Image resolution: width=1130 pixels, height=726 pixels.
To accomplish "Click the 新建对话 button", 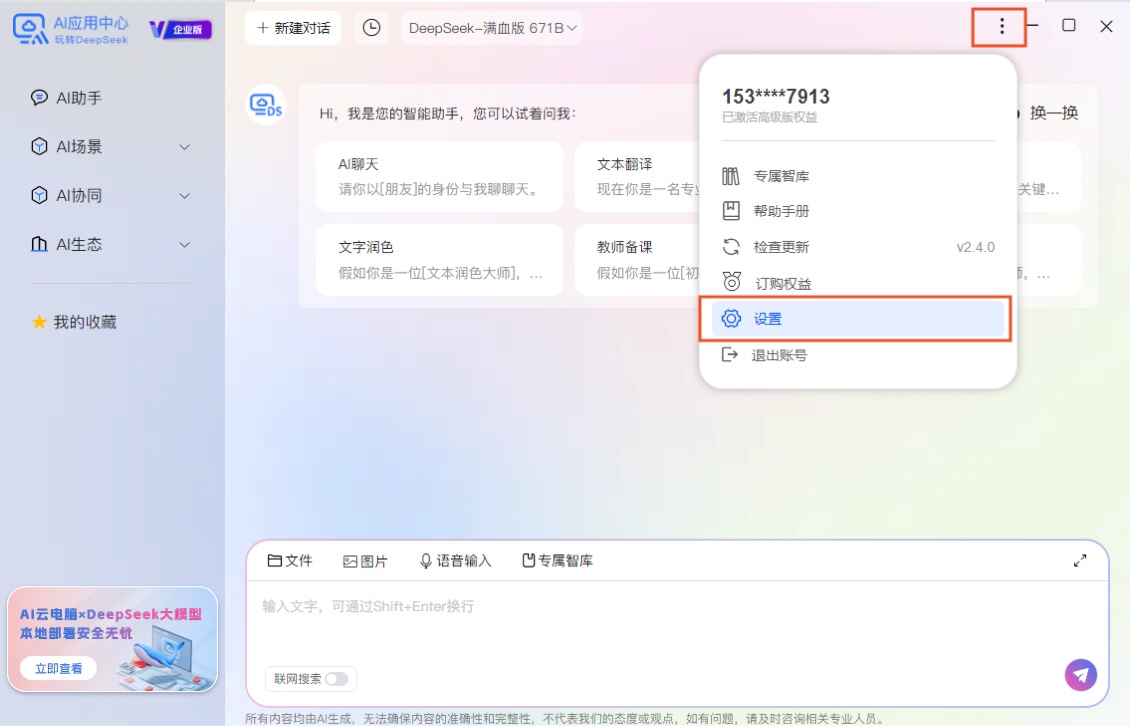I will click(x=293, y=28).
